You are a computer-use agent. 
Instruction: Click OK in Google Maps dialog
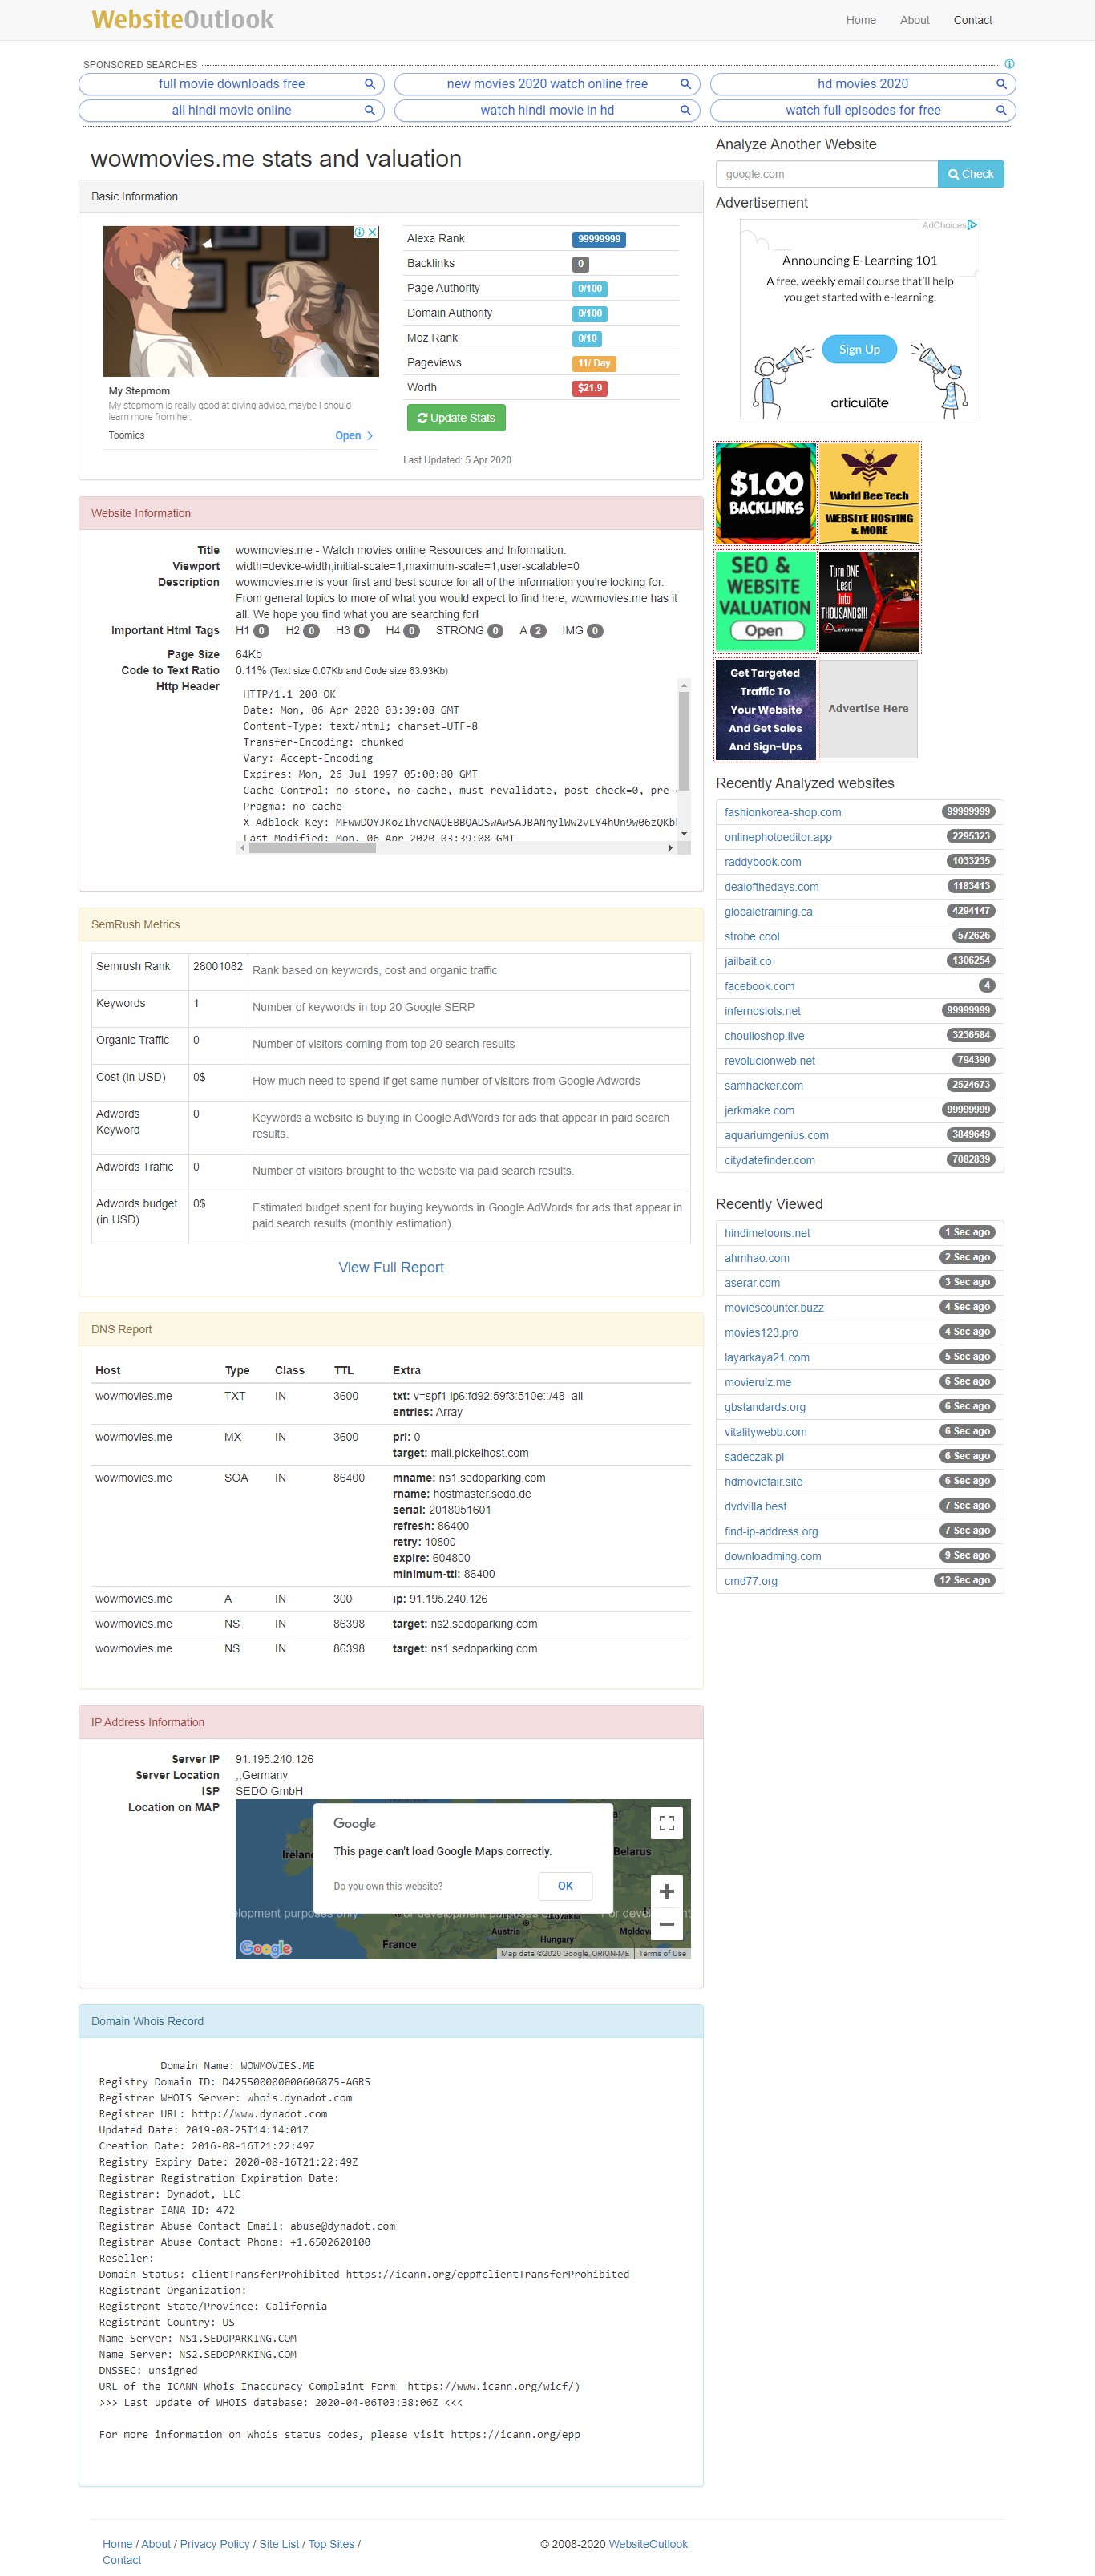(x=565, y=1886)
